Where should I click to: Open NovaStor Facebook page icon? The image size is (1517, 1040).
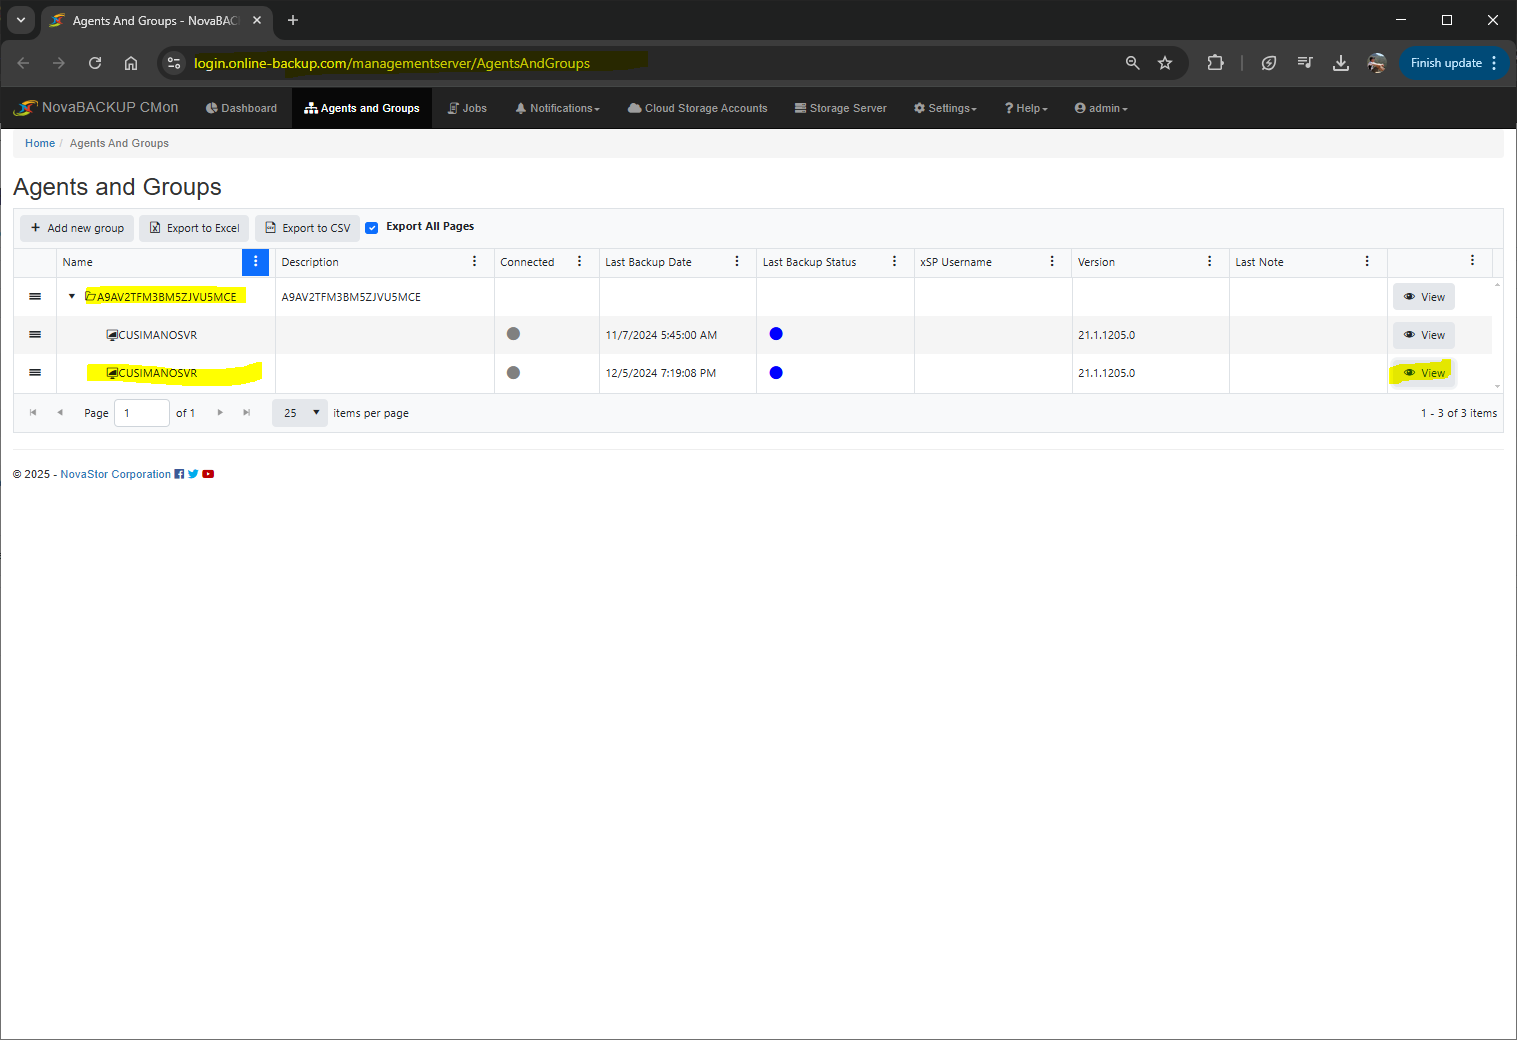pos(179,474)
